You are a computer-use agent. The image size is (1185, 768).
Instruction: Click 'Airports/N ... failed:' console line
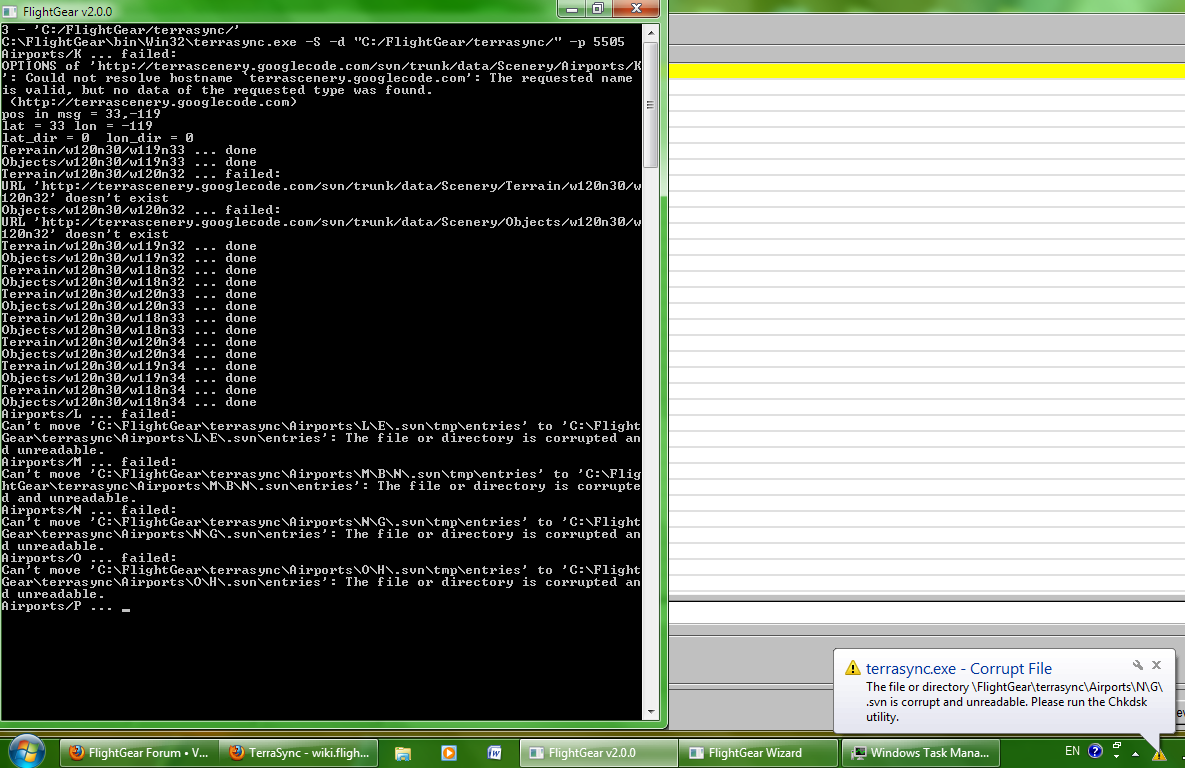[x=88, y=510]
